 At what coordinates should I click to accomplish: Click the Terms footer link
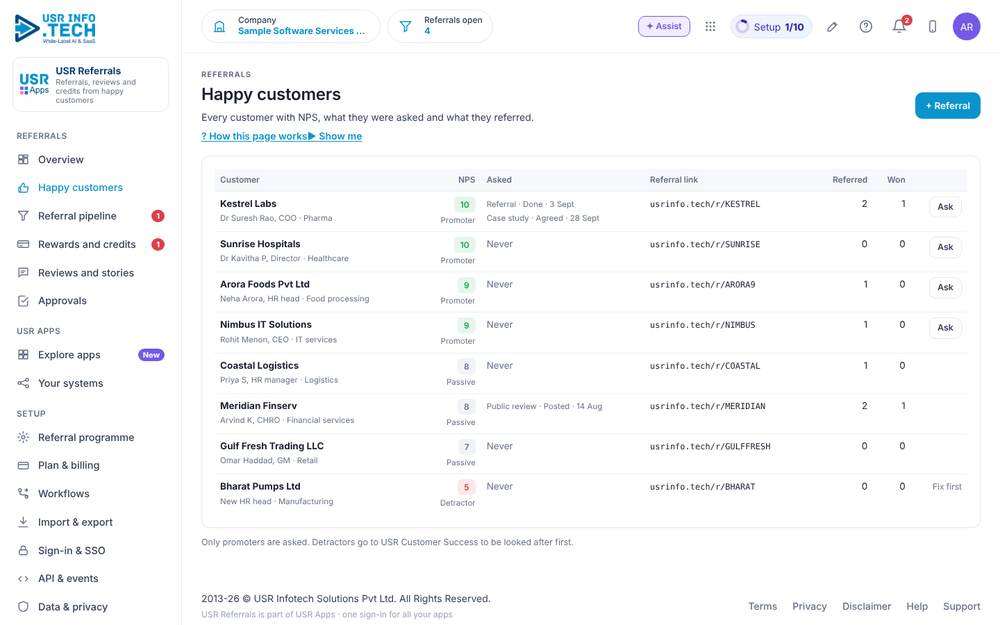point(763,607)
